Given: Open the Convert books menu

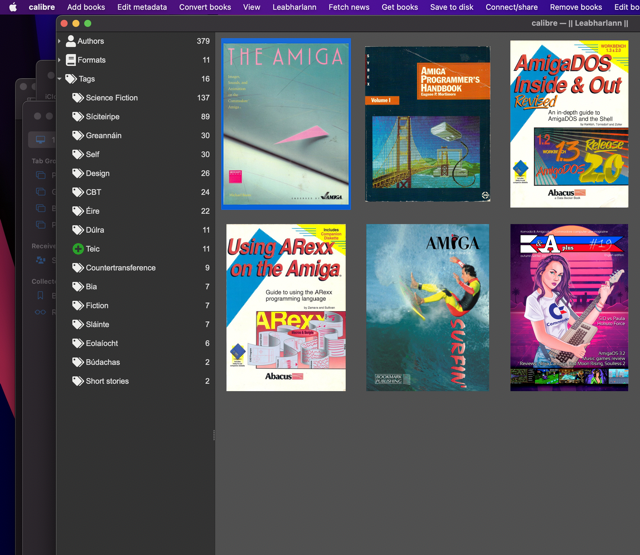Looking at the screenshot, I should (x=205, y=7).
